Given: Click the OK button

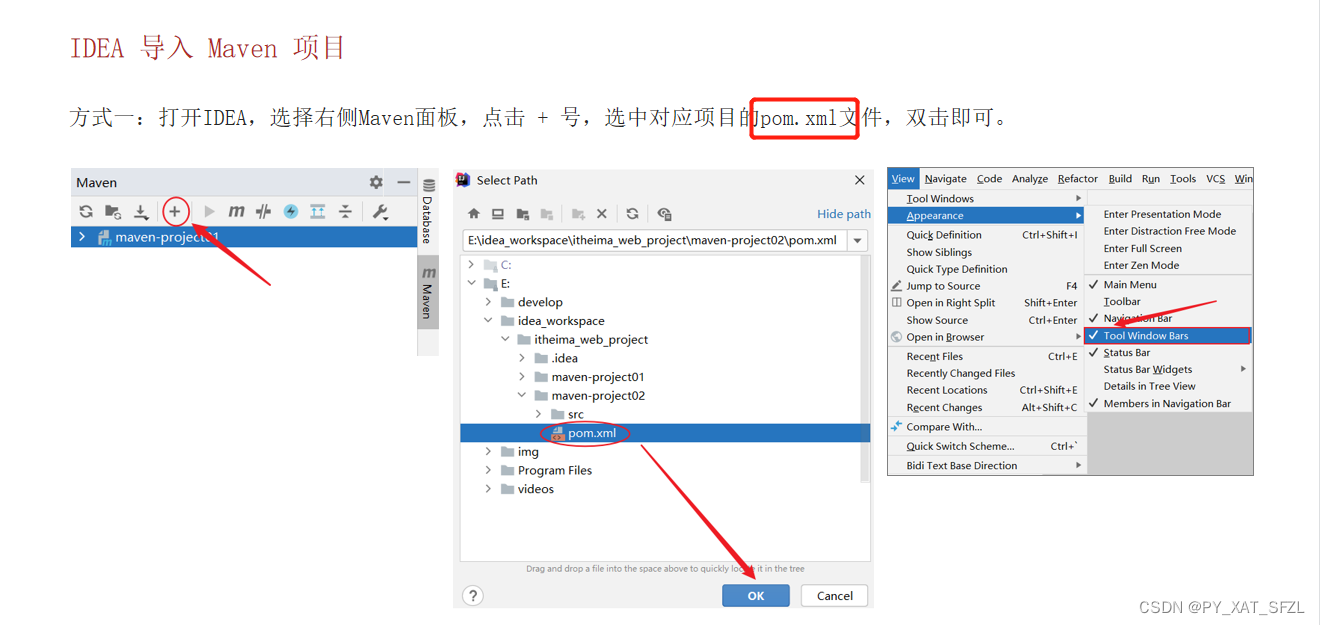Looking at the screenshot, I should (756, 595).
